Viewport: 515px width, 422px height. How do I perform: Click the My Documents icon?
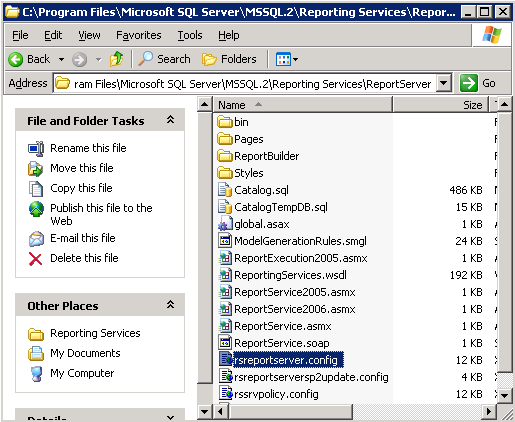36,354
